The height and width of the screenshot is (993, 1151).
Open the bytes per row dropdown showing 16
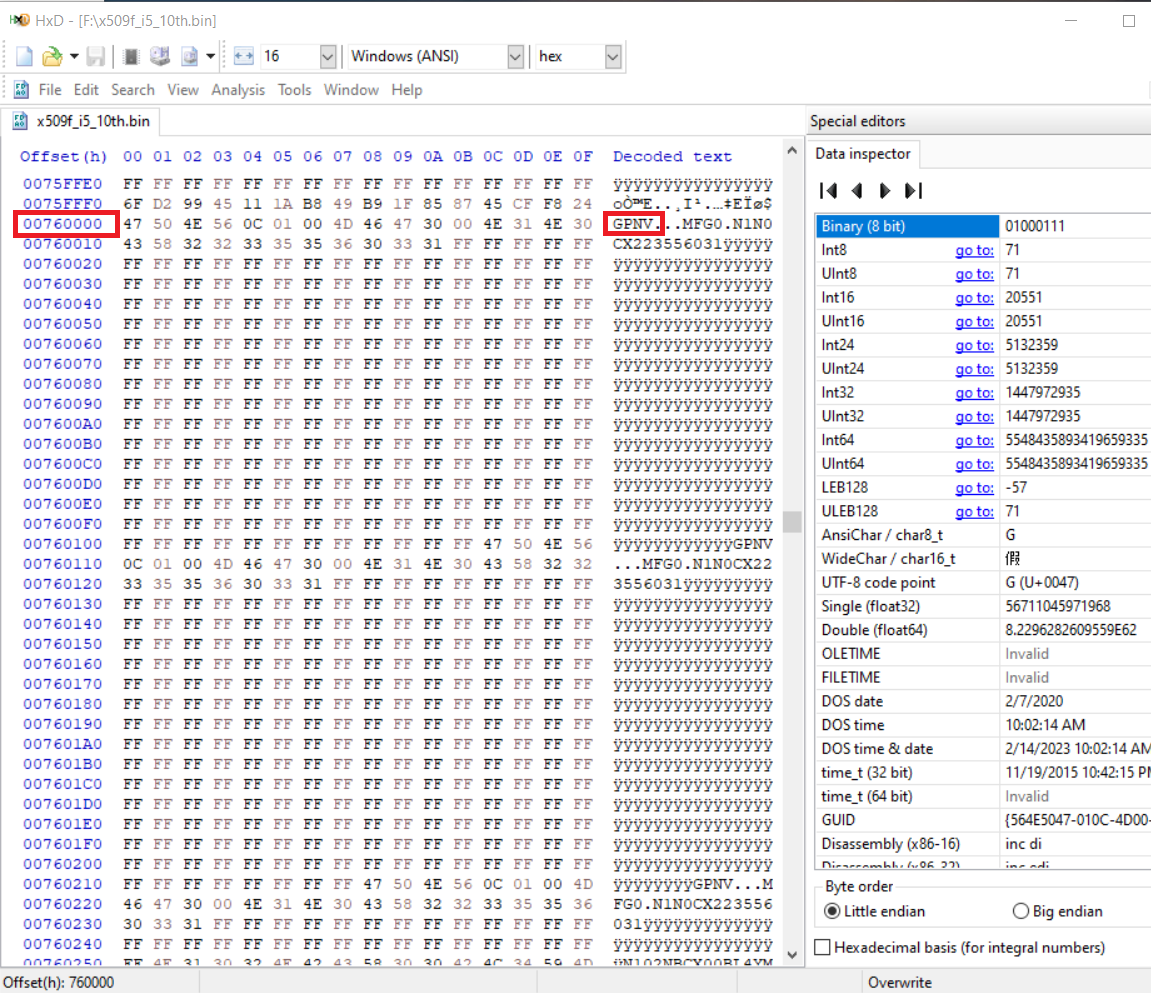pyautogui.click(x=326, y=57)
